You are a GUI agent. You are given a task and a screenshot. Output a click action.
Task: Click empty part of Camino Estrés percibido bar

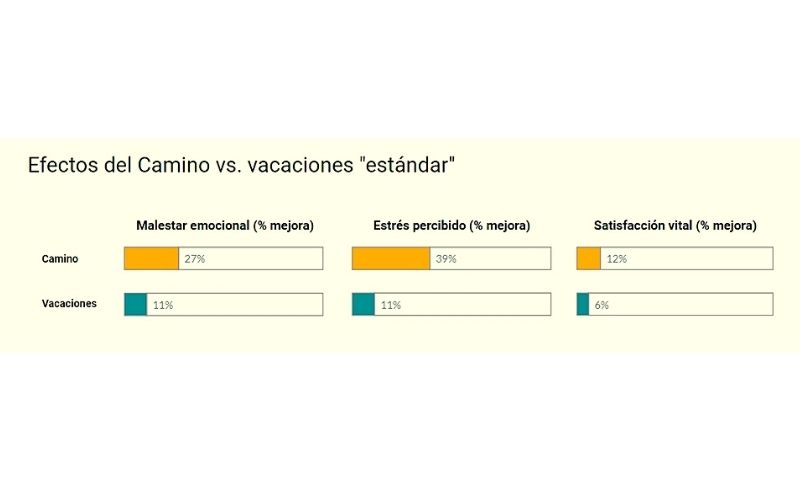505,259
